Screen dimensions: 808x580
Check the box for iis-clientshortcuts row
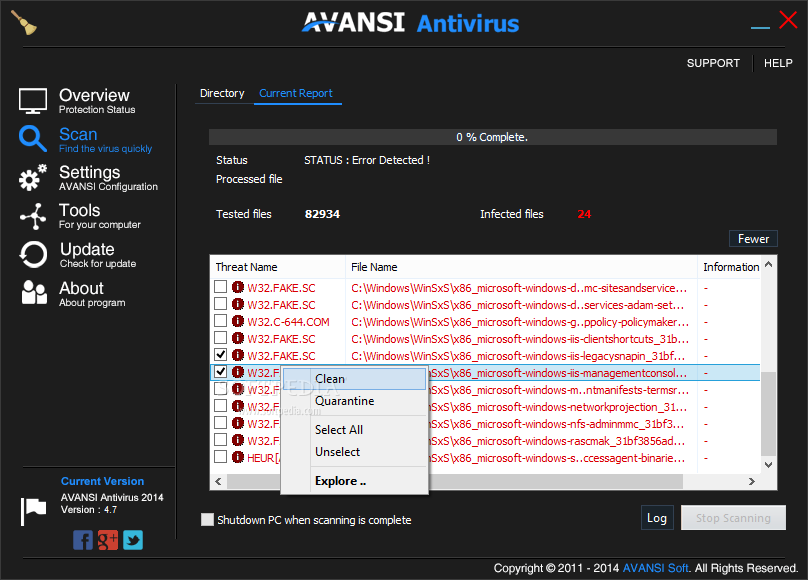pos(221,337)
